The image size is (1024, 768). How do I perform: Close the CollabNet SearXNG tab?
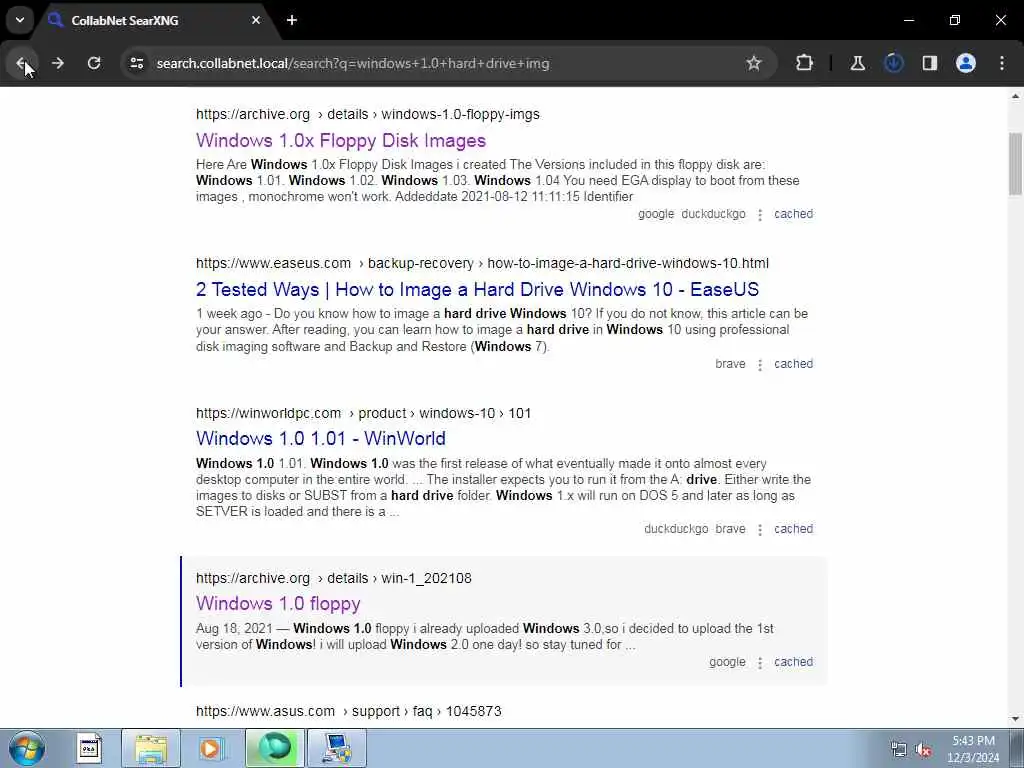[256, 20]
